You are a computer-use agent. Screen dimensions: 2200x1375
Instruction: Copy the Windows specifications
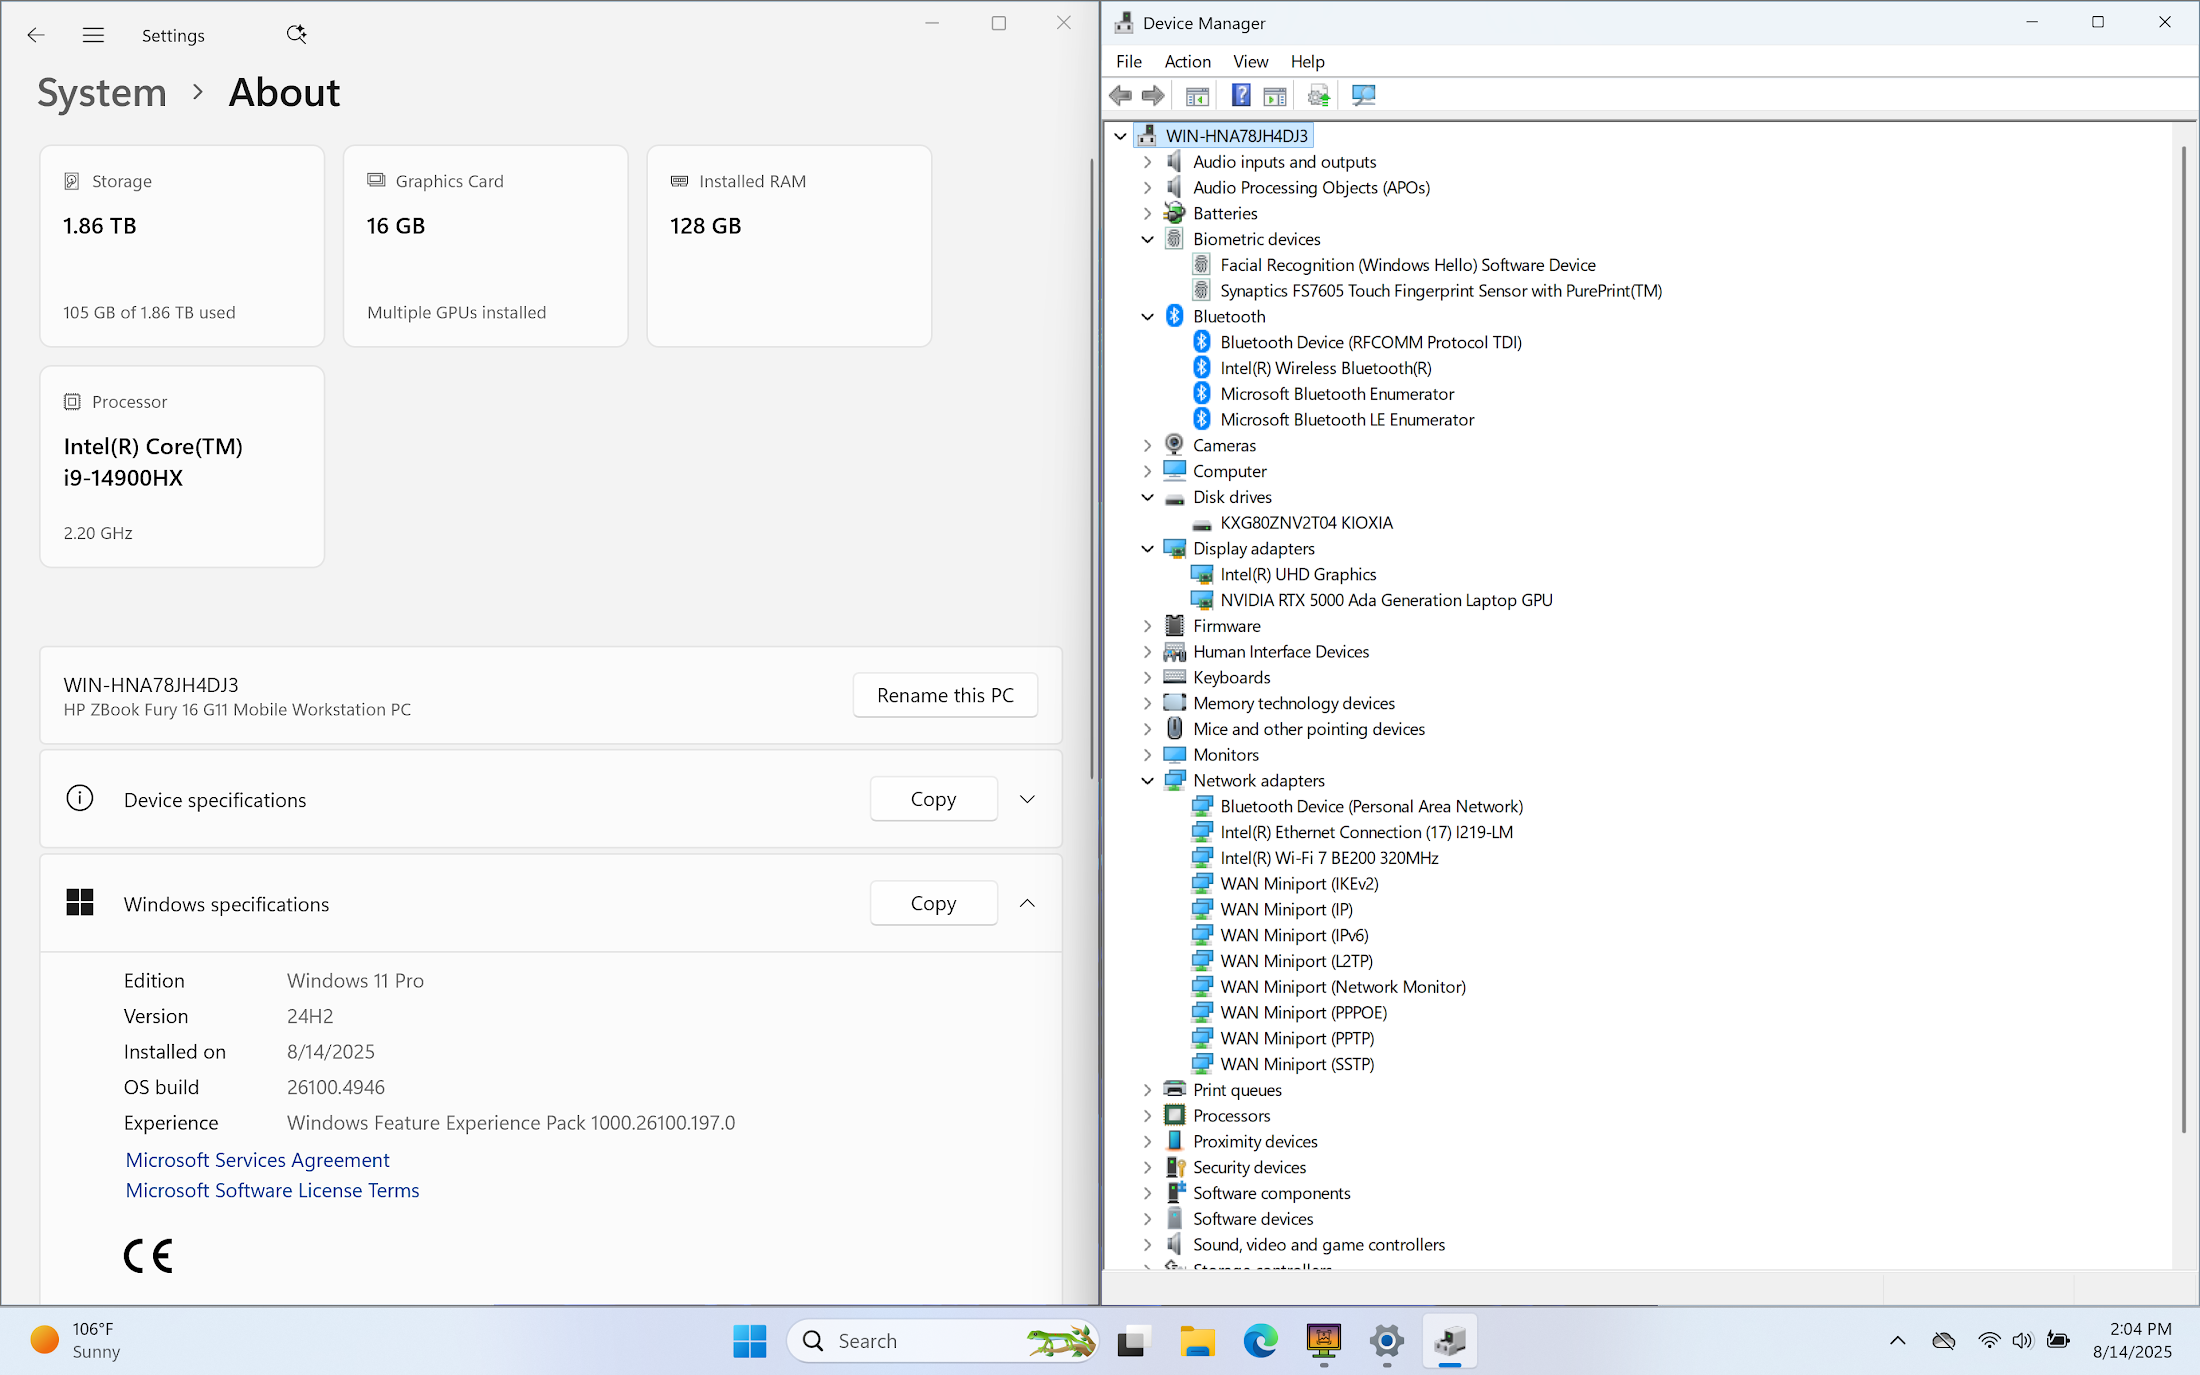point(933,903)
